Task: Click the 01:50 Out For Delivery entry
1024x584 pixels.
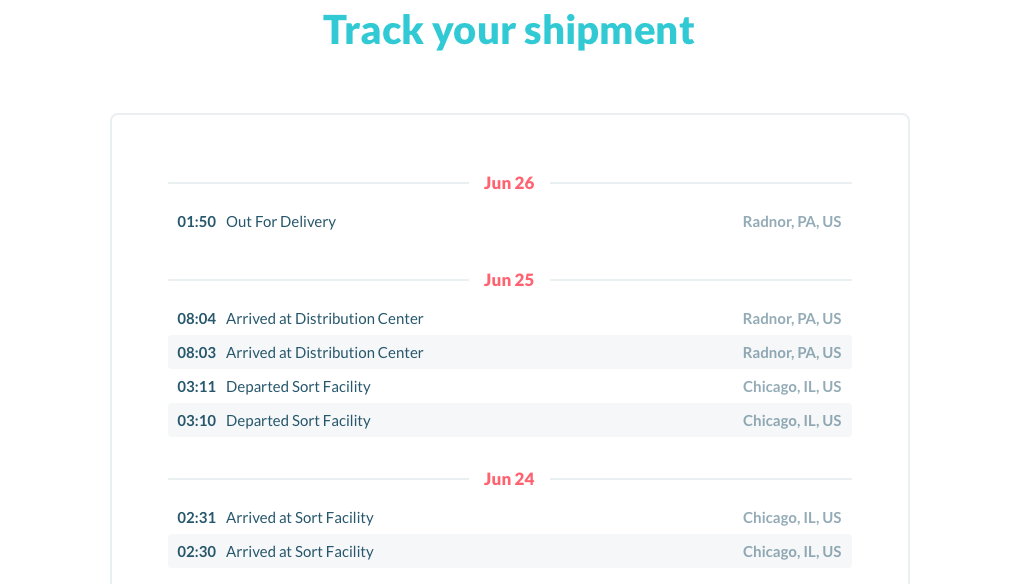Action: click(x=509, y=221)
